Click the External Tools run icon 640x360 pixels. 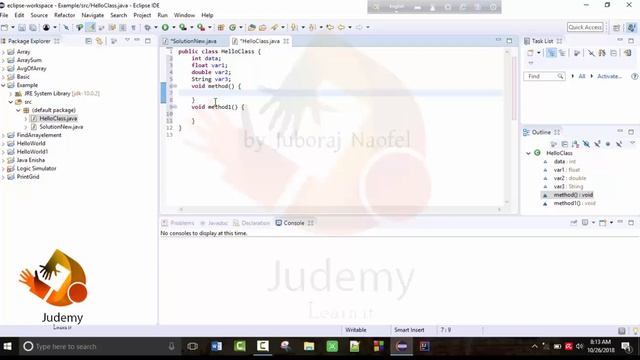[201, 27]
